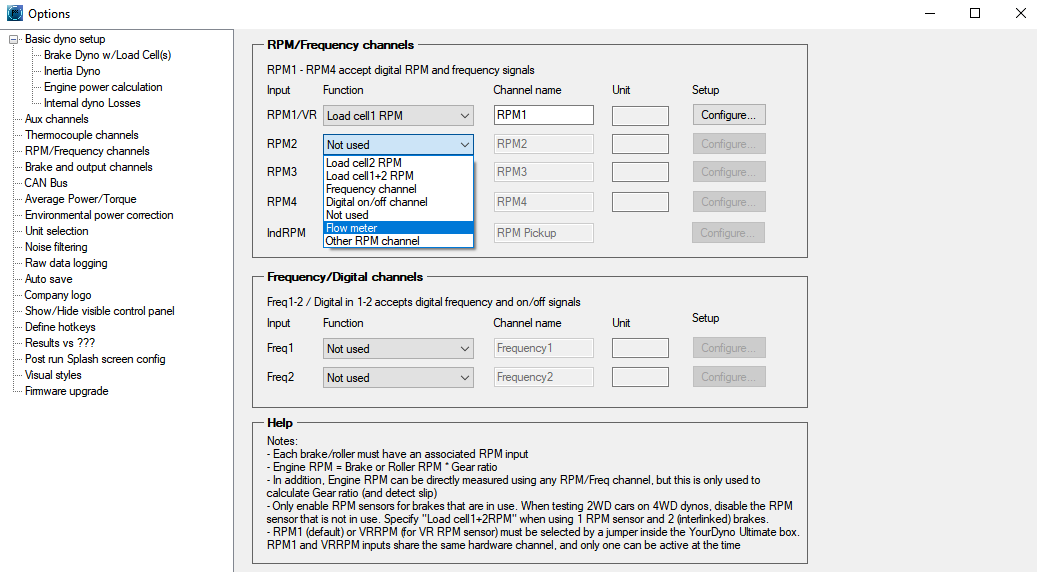The image size is (1037, 572).
Task: Open Average Power/Torque settings
Action: pyautogui.click(x=81, y=199)
